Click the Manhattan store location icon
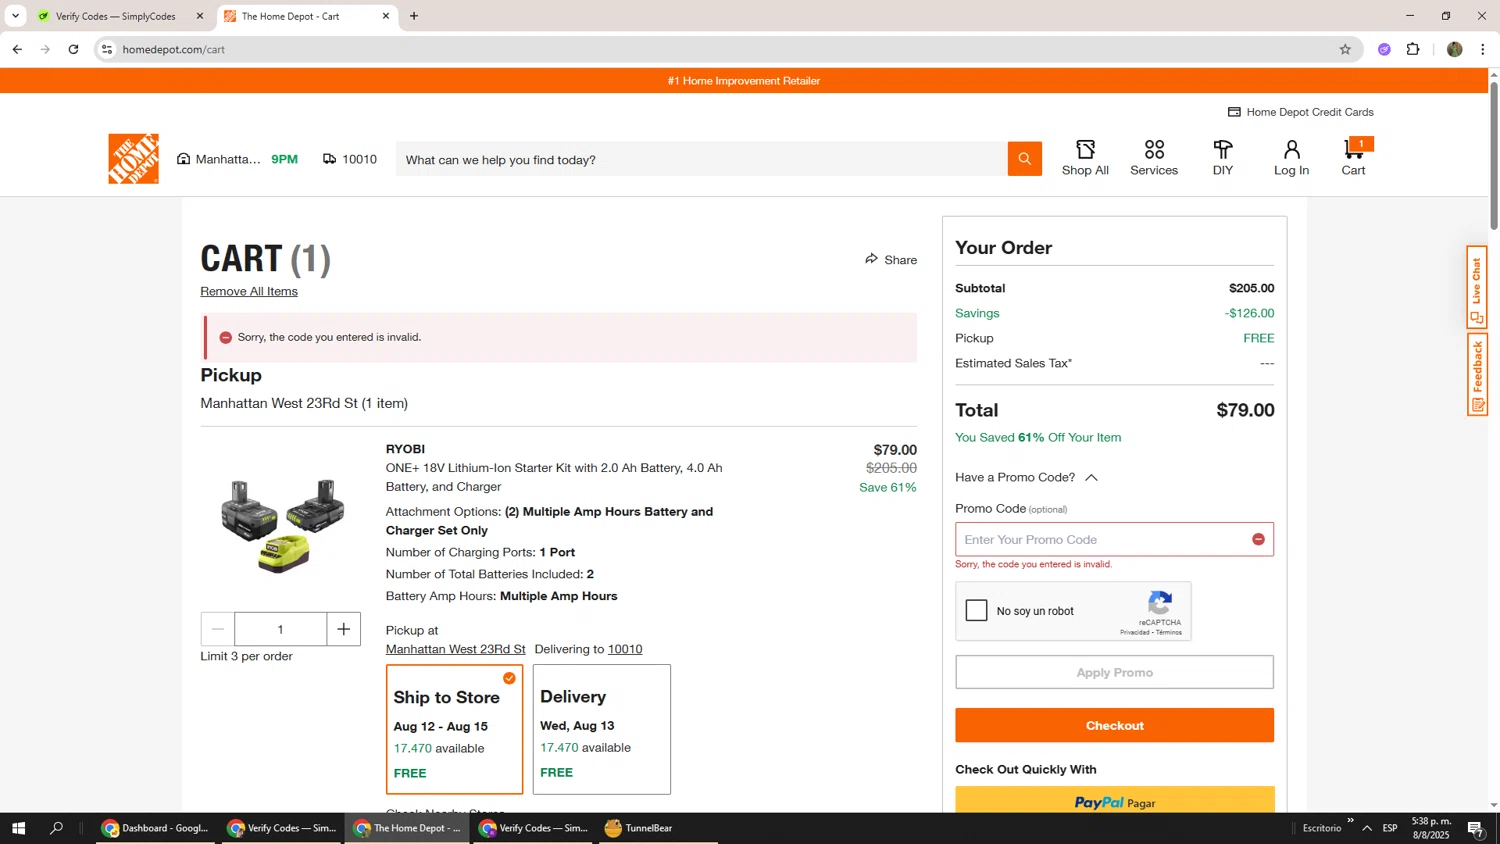This screenshot has height=844, width=1500. coord(183,159)
